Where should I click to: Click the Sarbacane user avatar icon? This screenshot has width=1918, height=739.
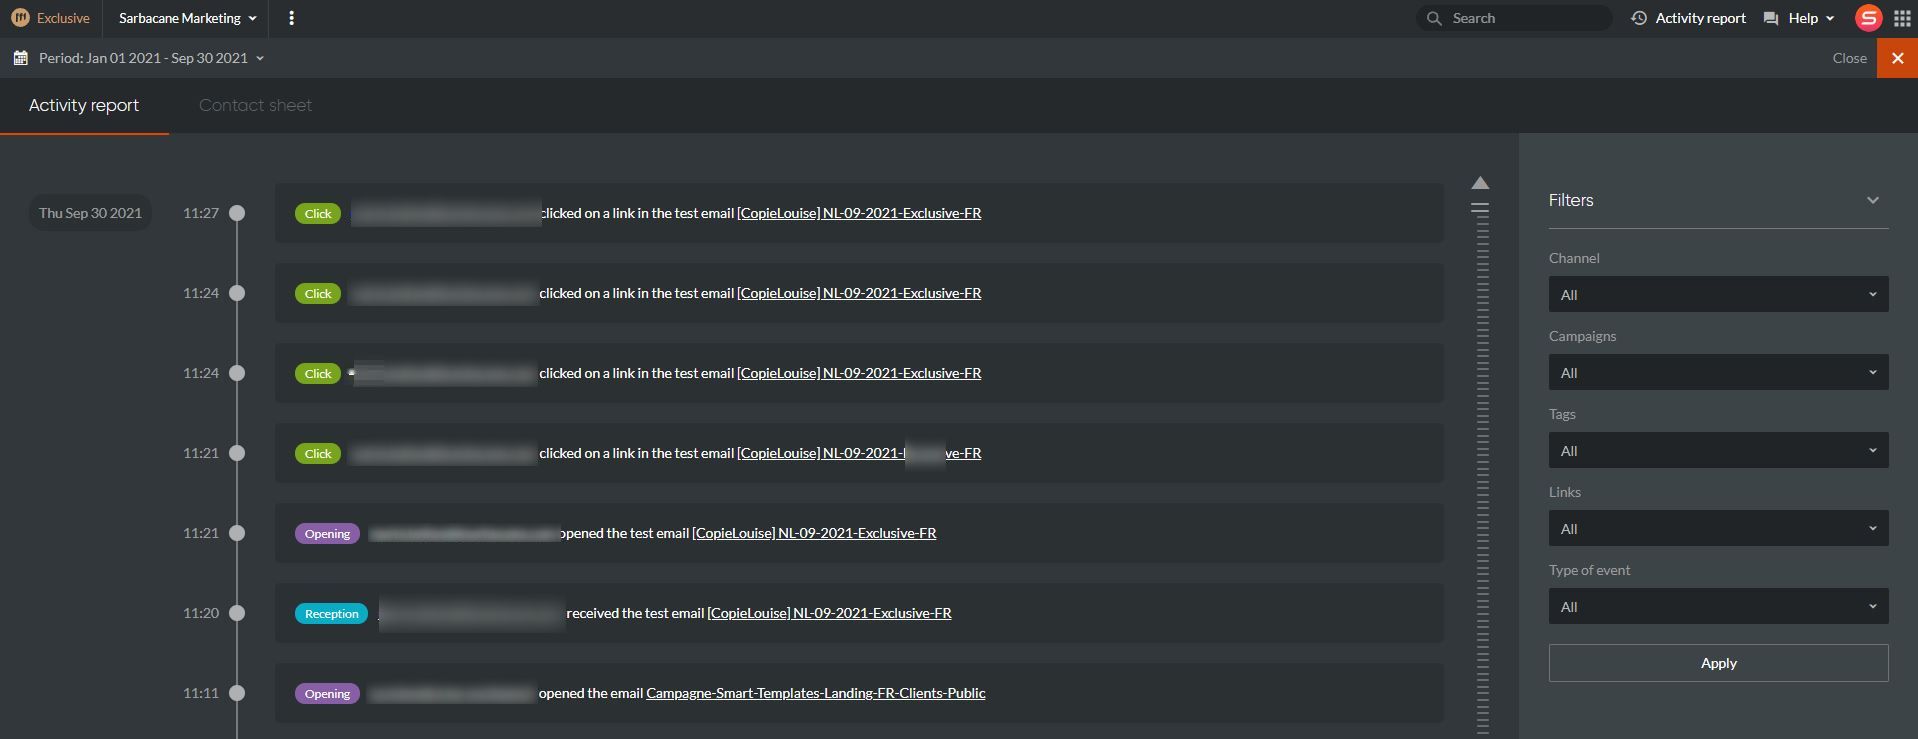[1868, 18]
